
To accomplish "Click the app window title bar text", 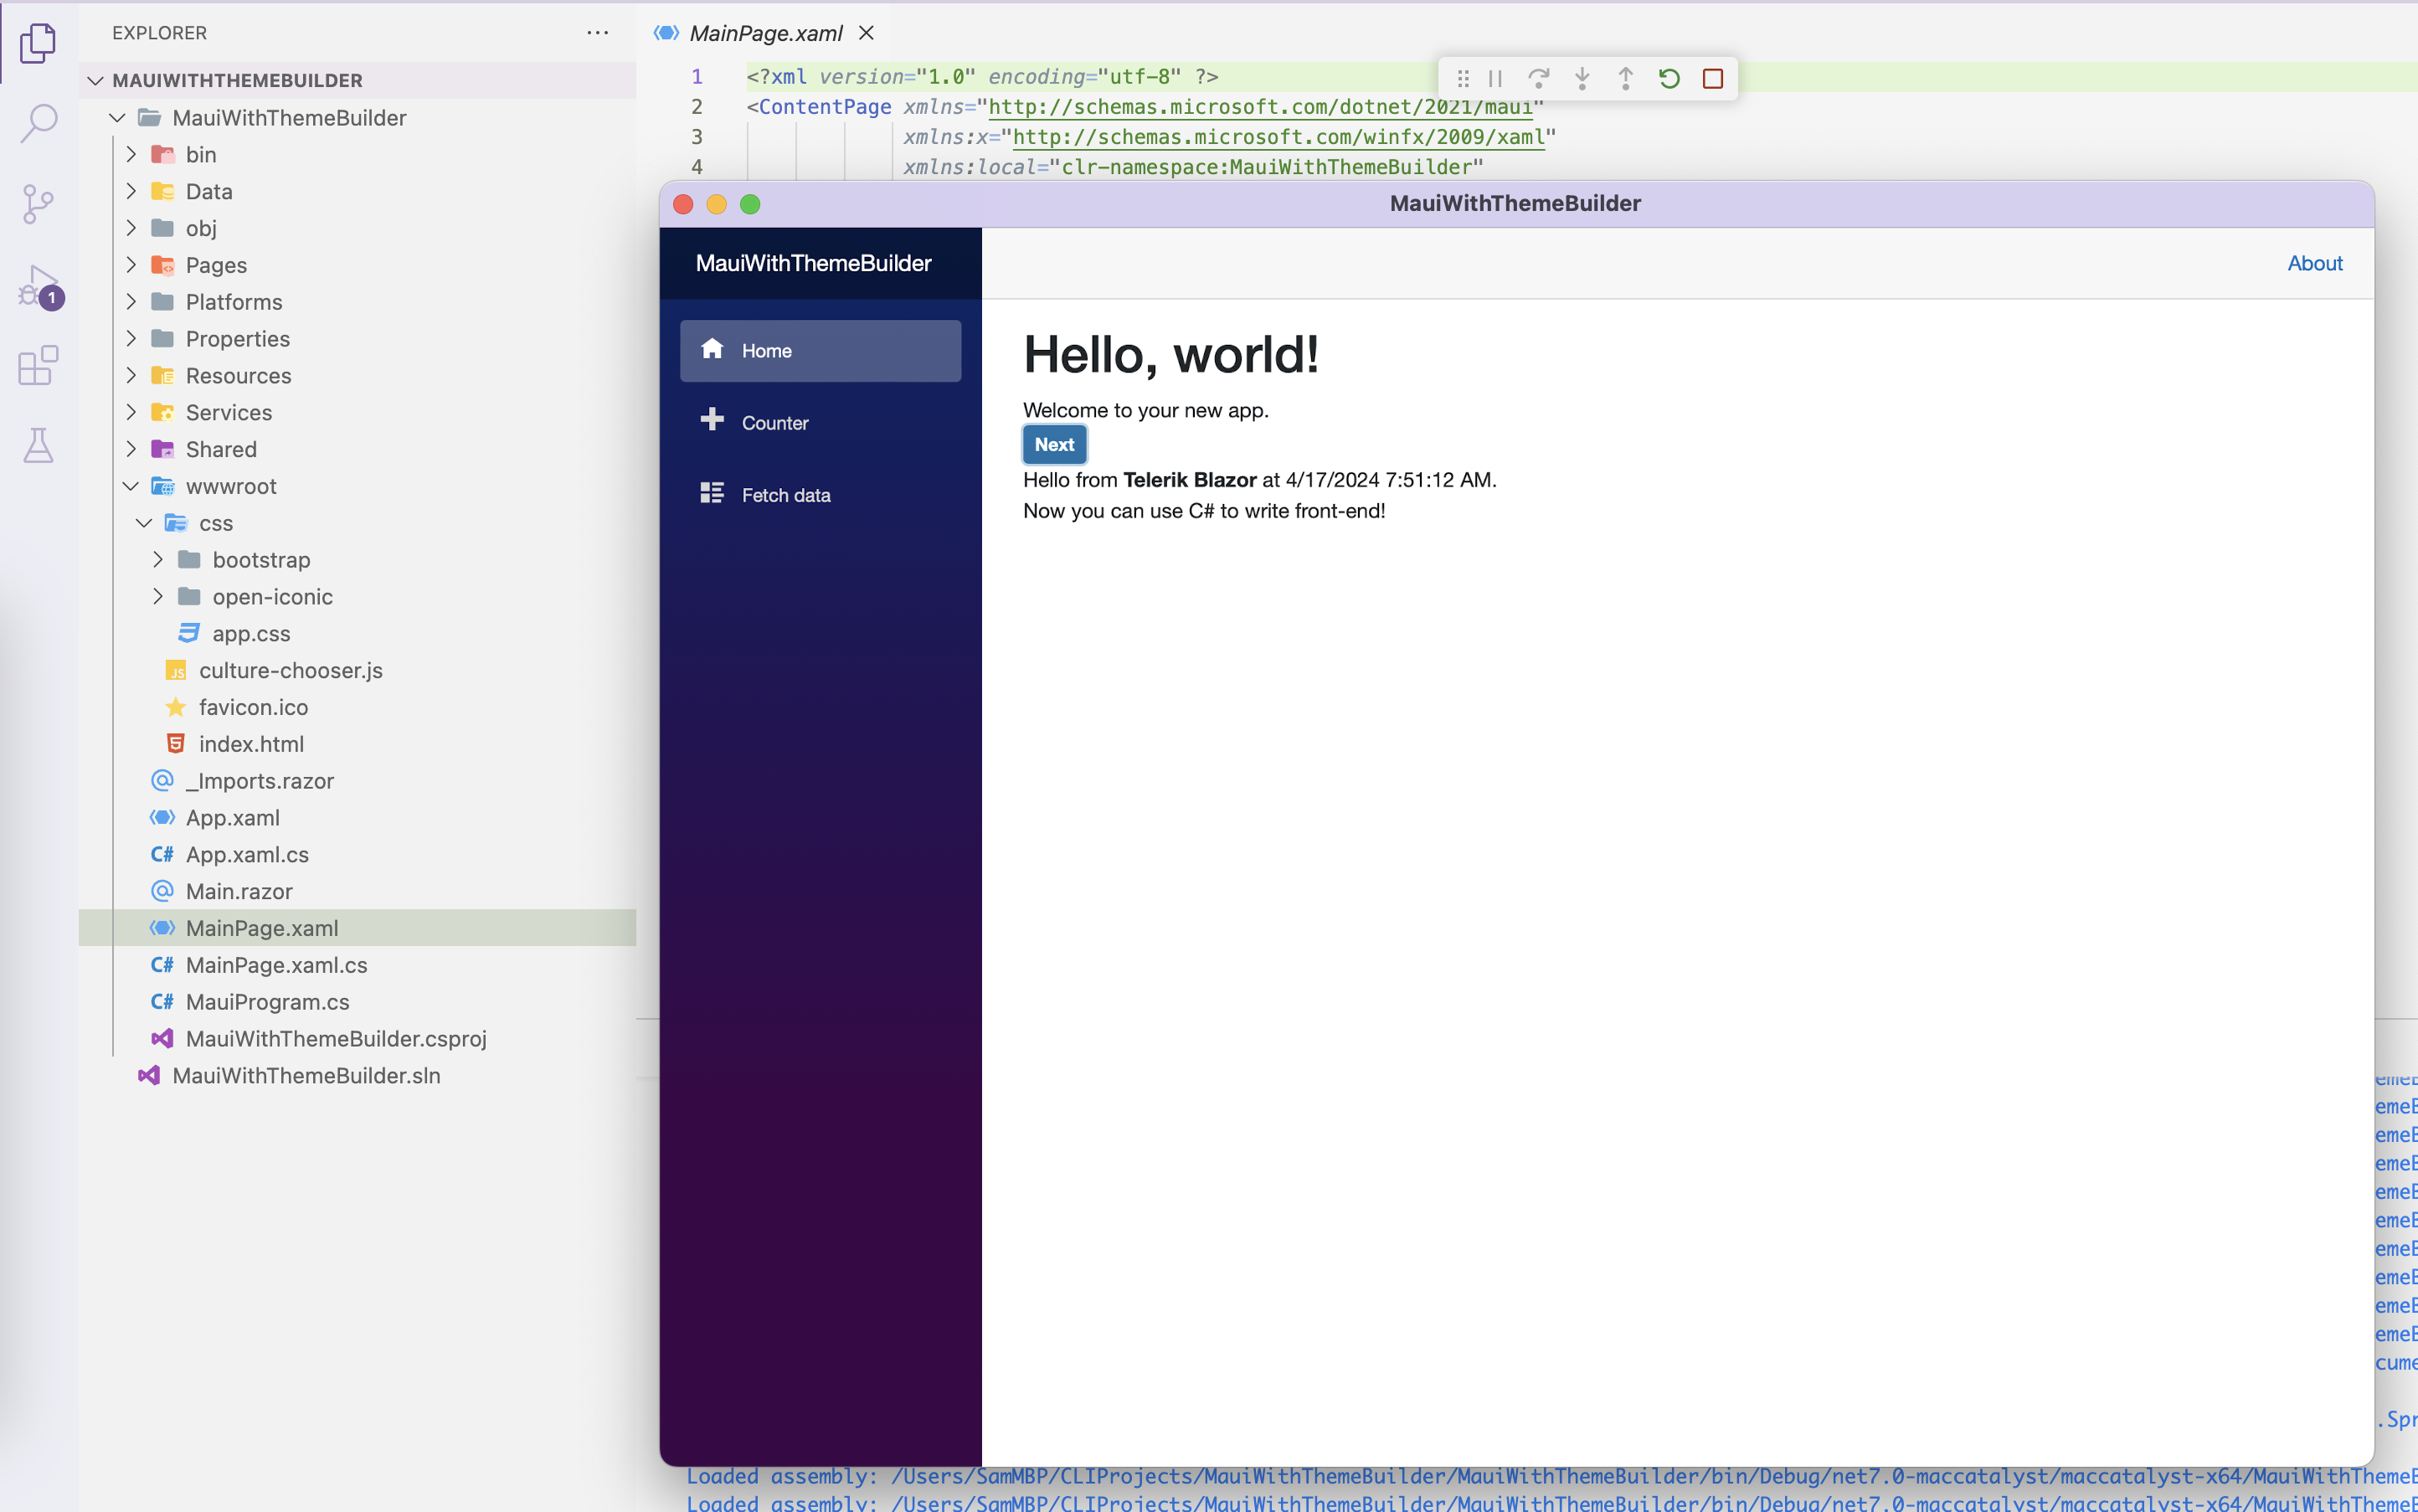I will tap(1515, 204).
